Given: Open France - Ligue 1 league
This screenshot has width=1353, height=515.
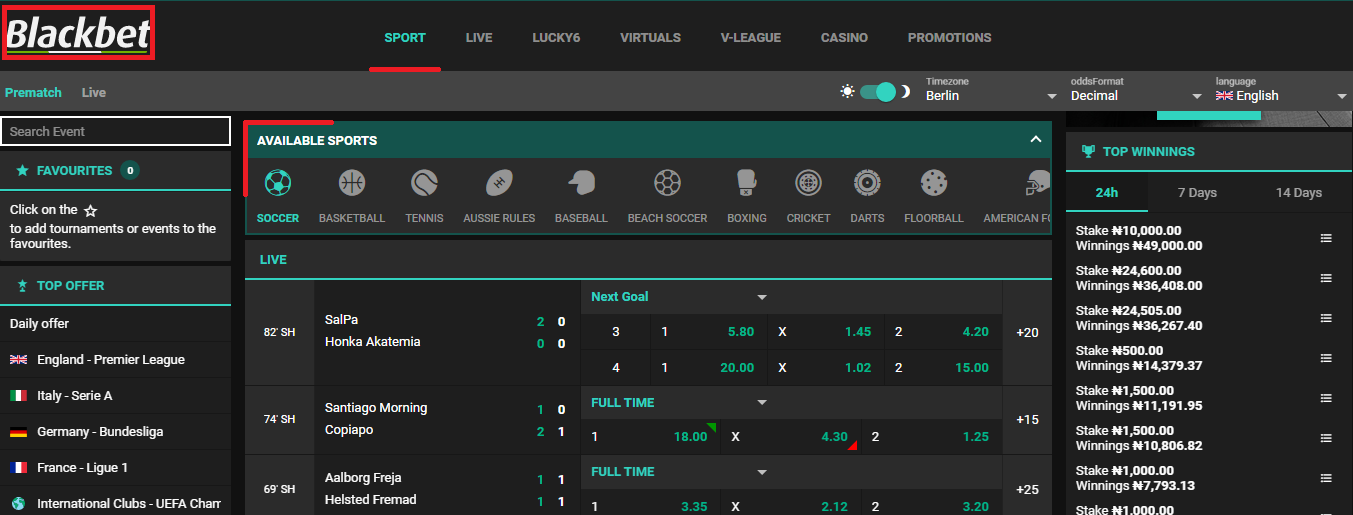Looking at the screenshot, I should pos(115,468).
